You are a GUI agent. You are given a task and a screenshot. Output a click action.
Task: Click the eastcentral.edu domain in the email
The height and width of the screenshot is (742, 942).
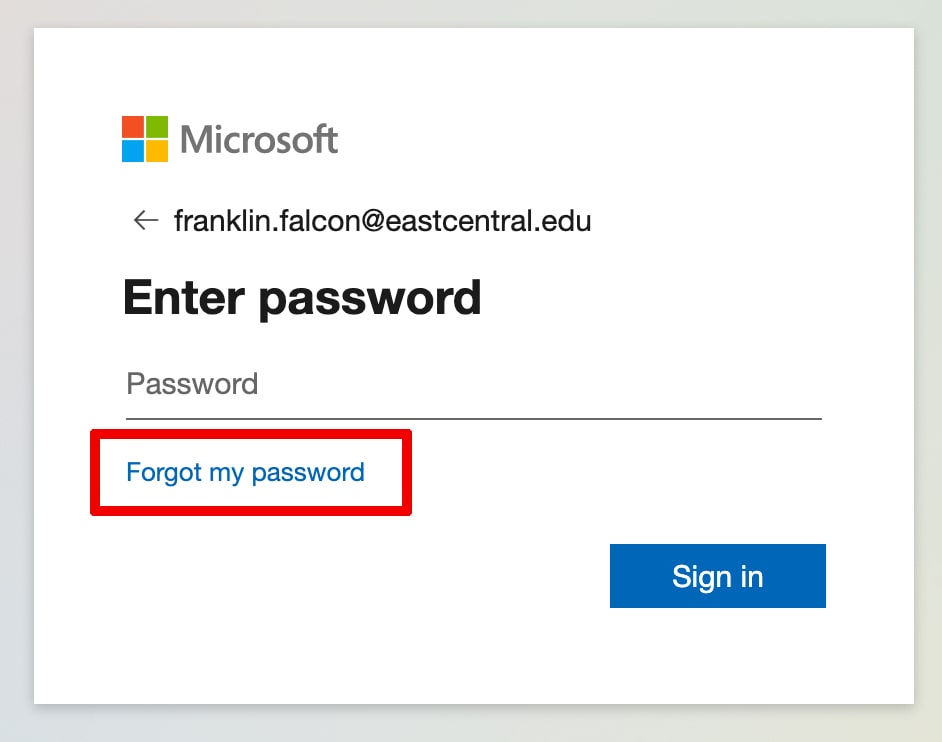click(x=488, y=221)
